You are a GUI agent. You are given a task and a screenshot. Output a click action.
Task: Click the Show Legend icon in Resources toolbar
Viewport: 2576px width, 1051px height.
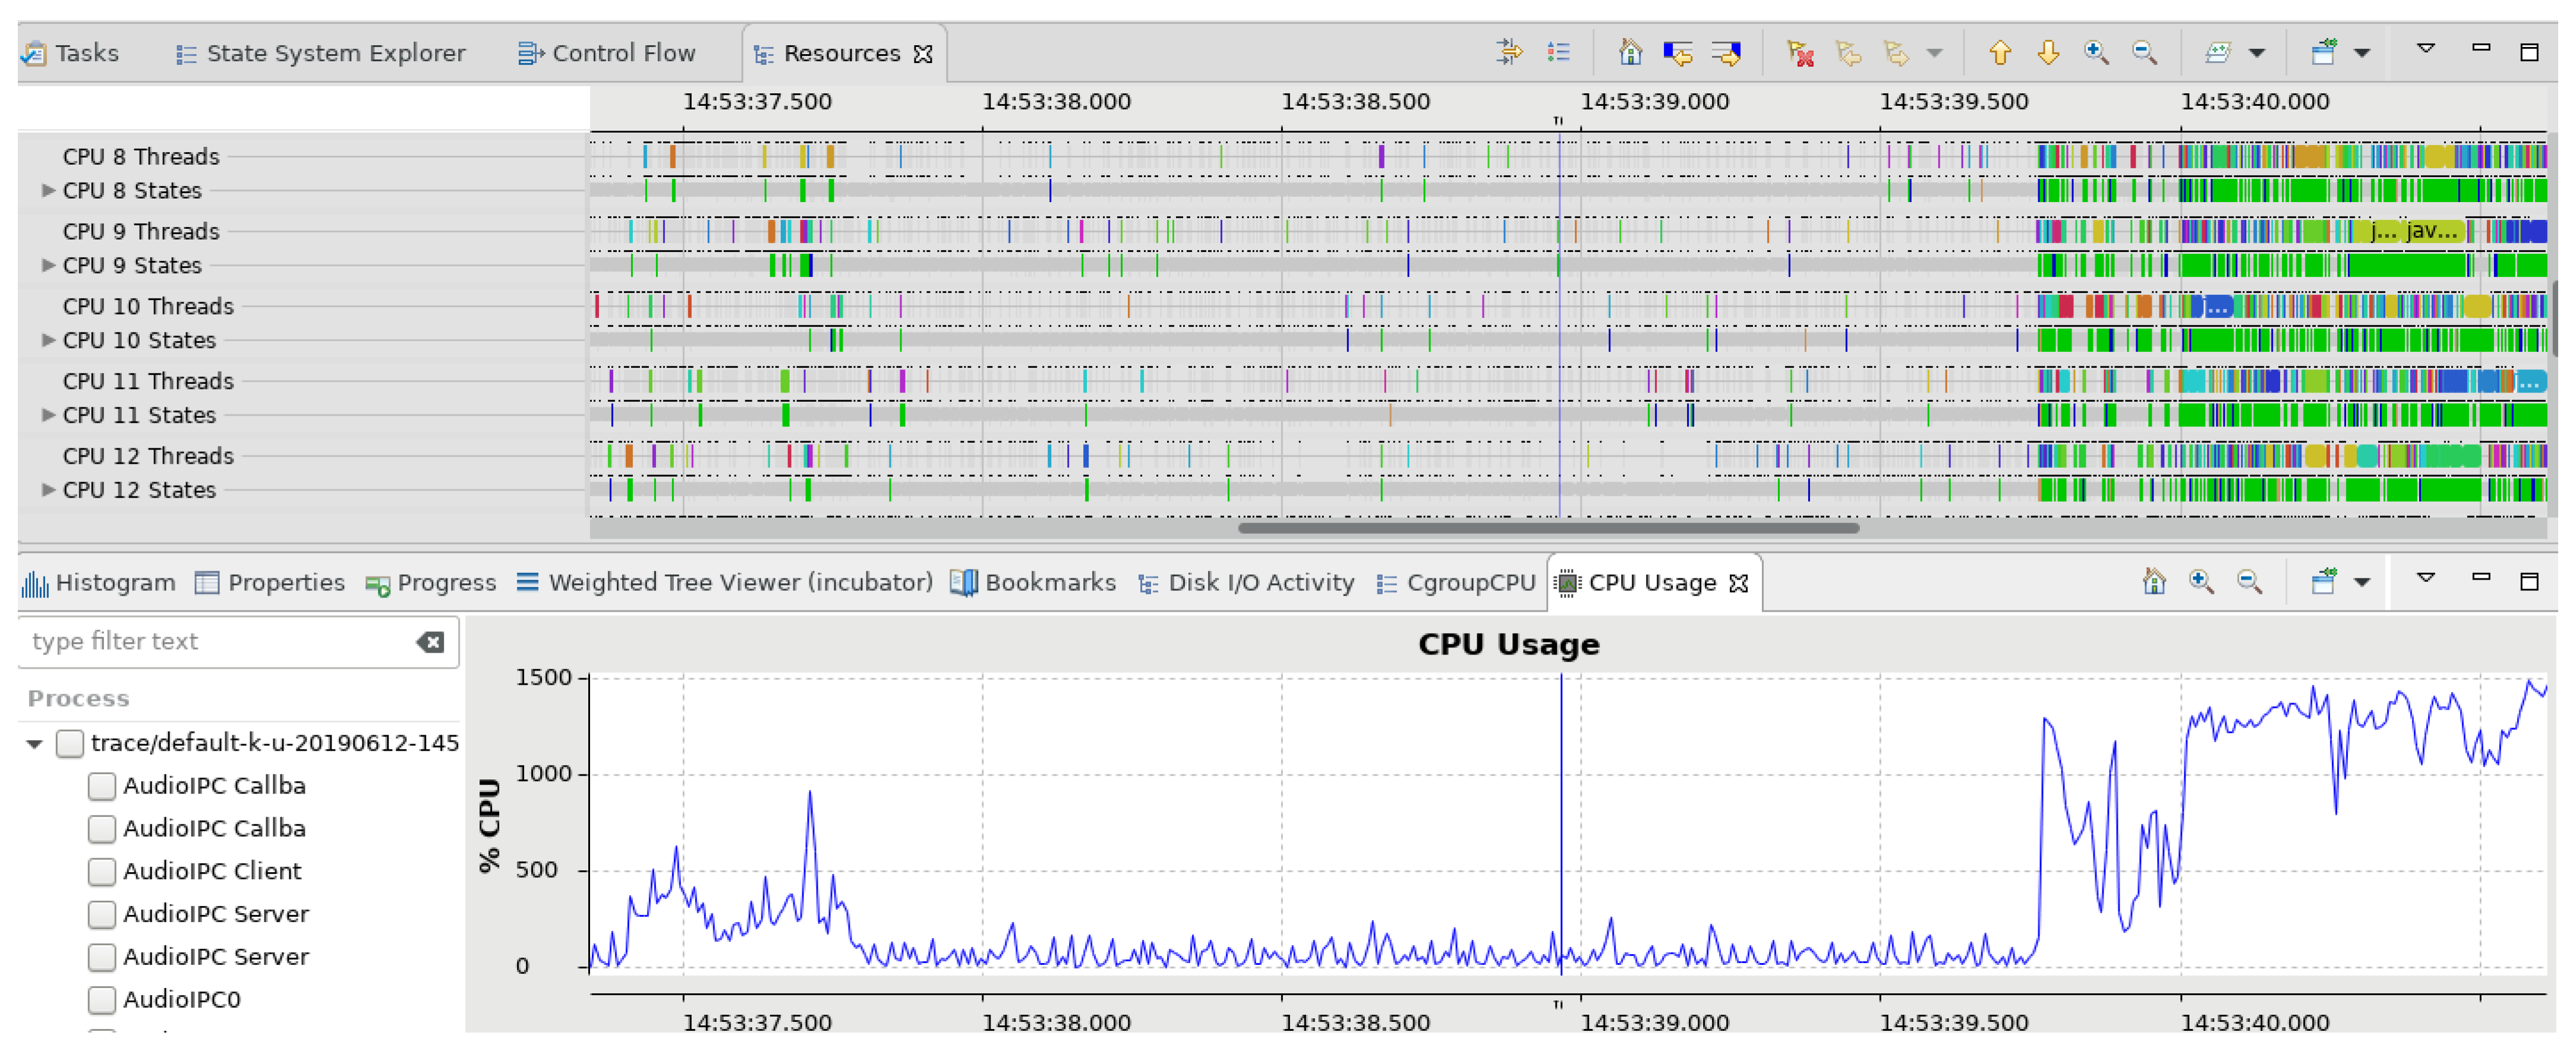coord(1558,52)
